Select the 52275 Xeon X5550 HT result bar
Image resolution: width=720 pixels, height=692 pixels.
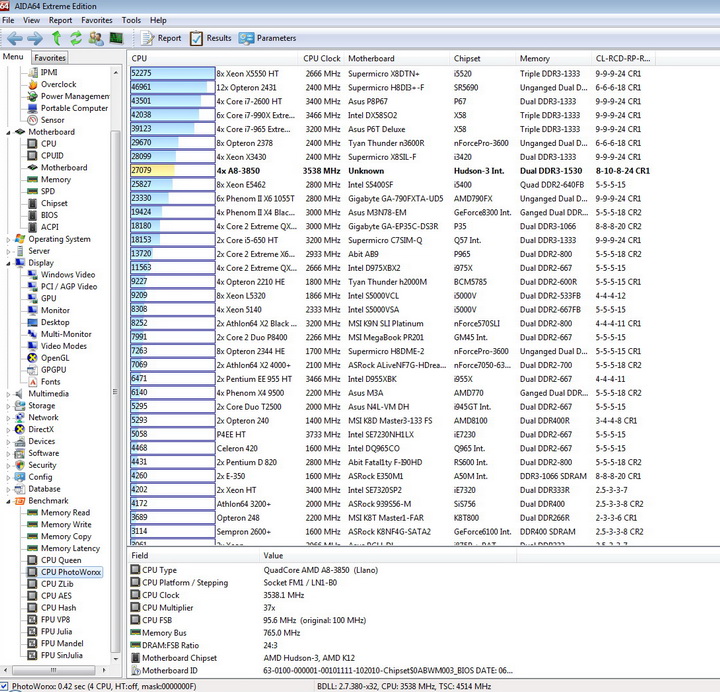(173, 73)
